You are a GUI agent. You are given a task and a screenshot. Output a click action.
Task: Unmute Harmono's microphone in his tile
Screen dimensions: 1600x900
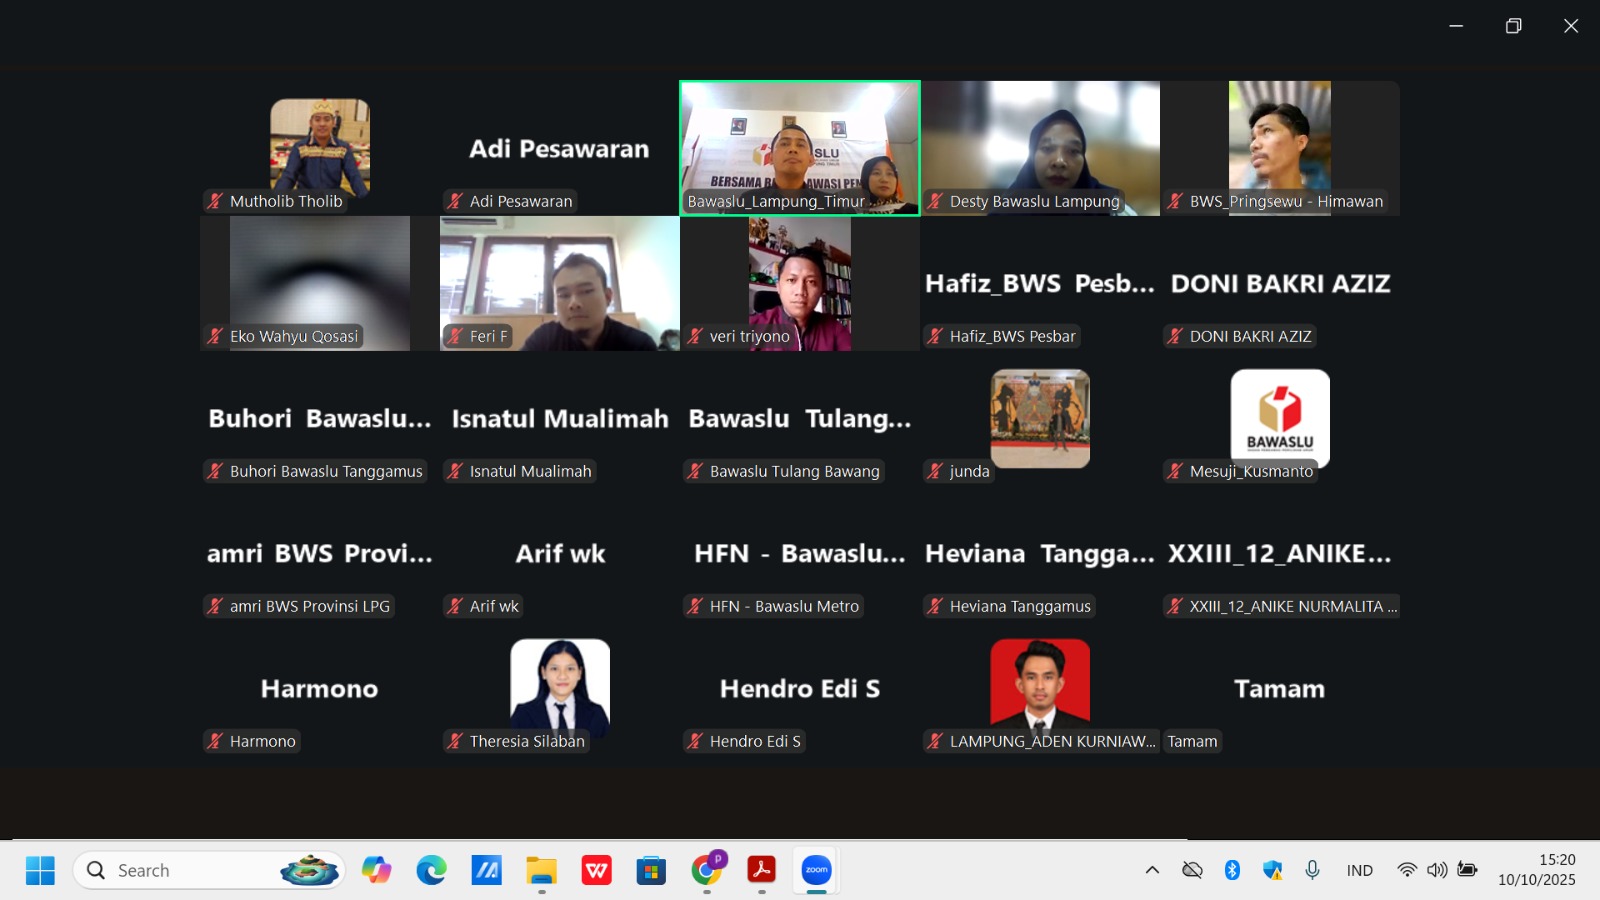point(213,741)
